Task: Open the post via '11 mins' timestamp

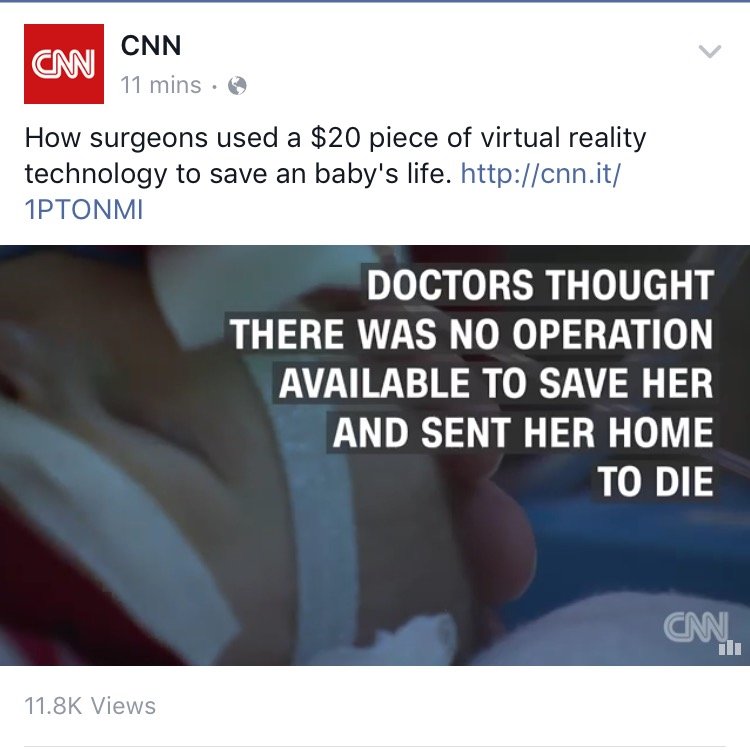Action: (x=161, y=86)
